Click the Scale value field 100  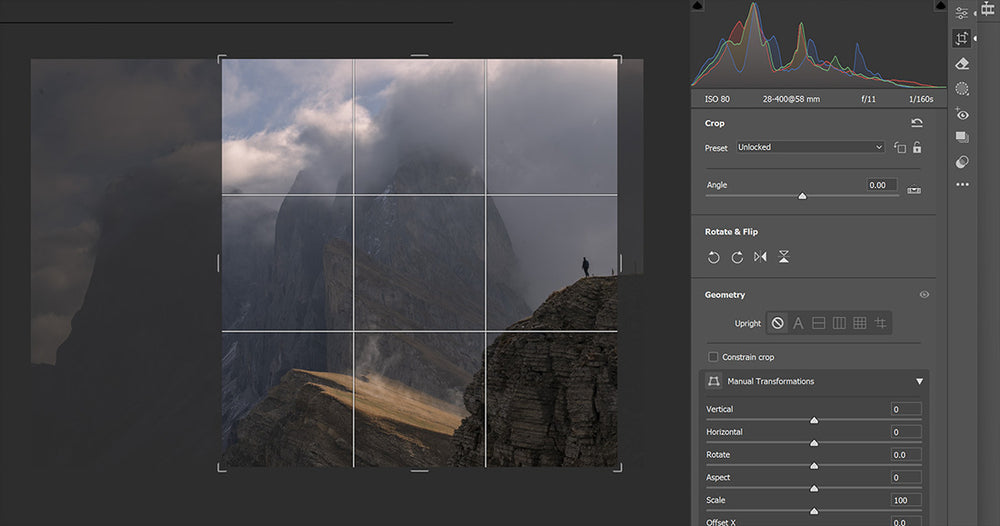pyautogui.click(x=906, y=500)
